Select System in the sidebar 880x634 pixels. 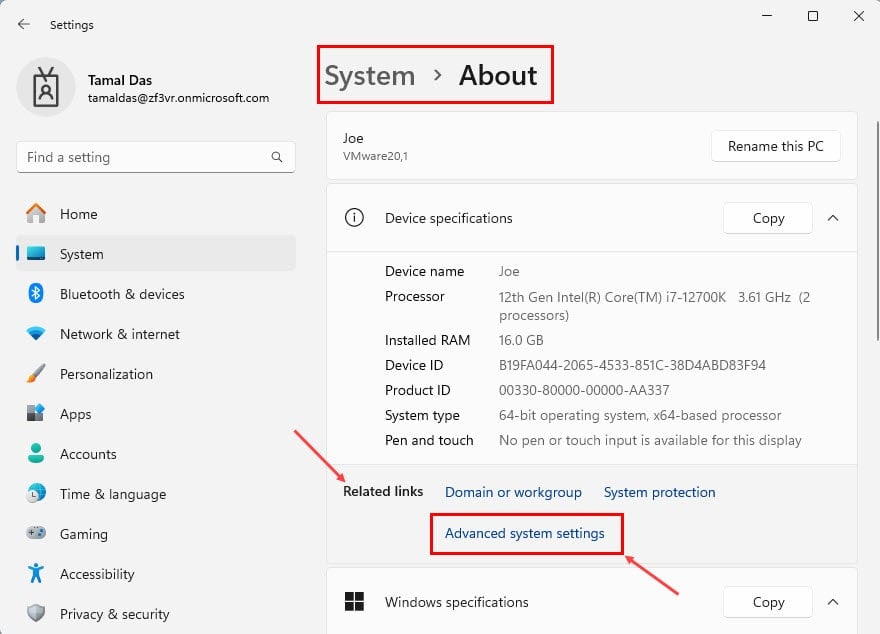pos(155,254)
